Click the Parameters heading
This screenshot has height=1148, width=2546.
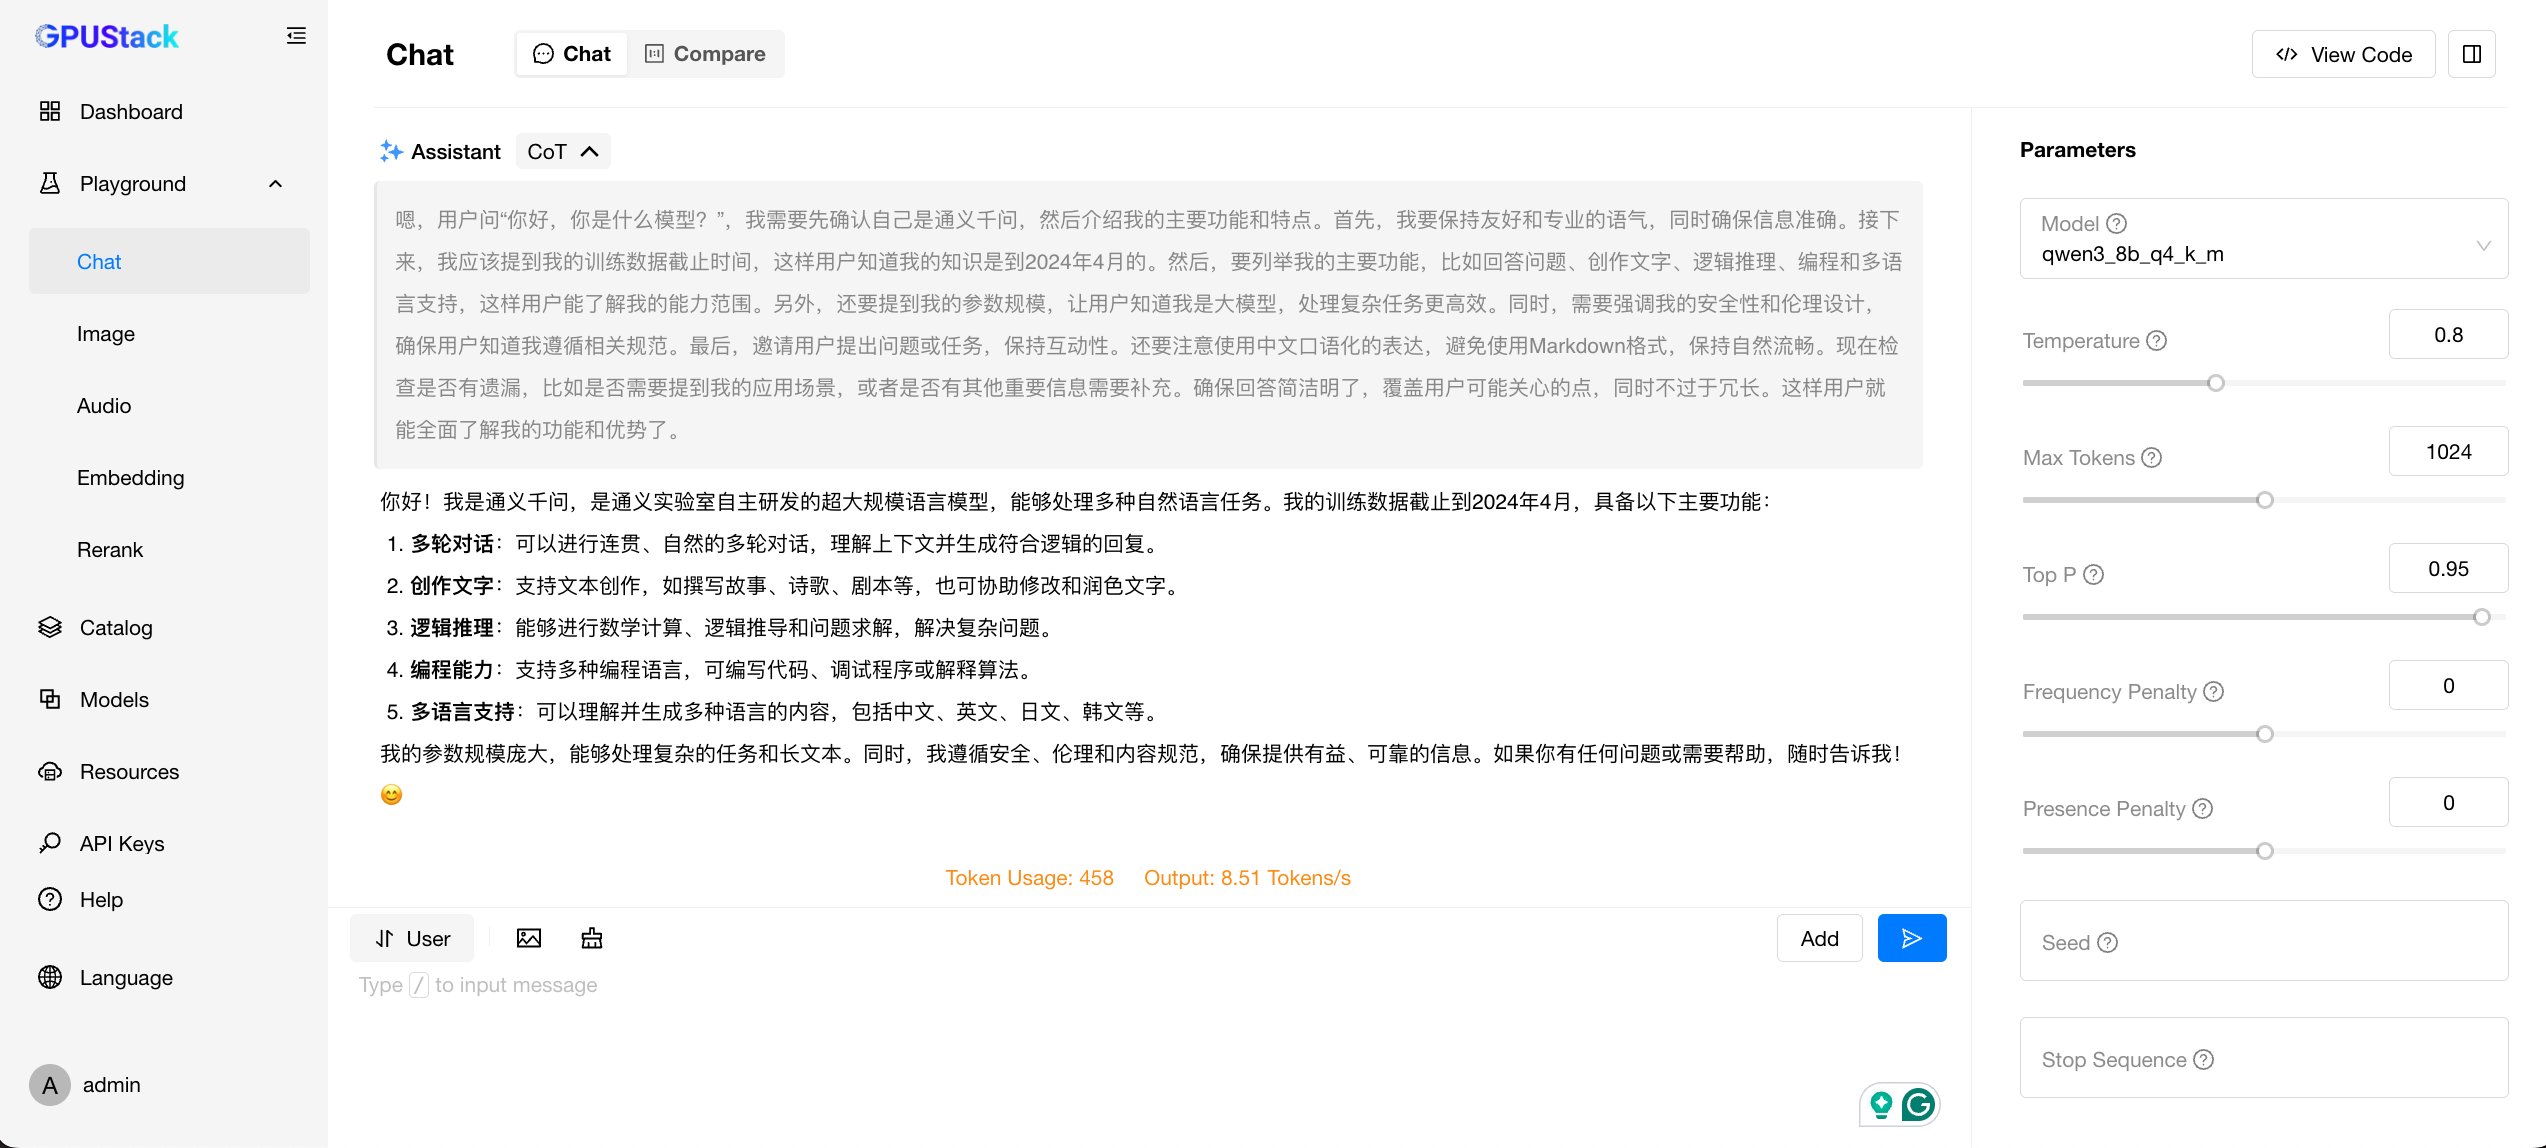pos(2077,150)
